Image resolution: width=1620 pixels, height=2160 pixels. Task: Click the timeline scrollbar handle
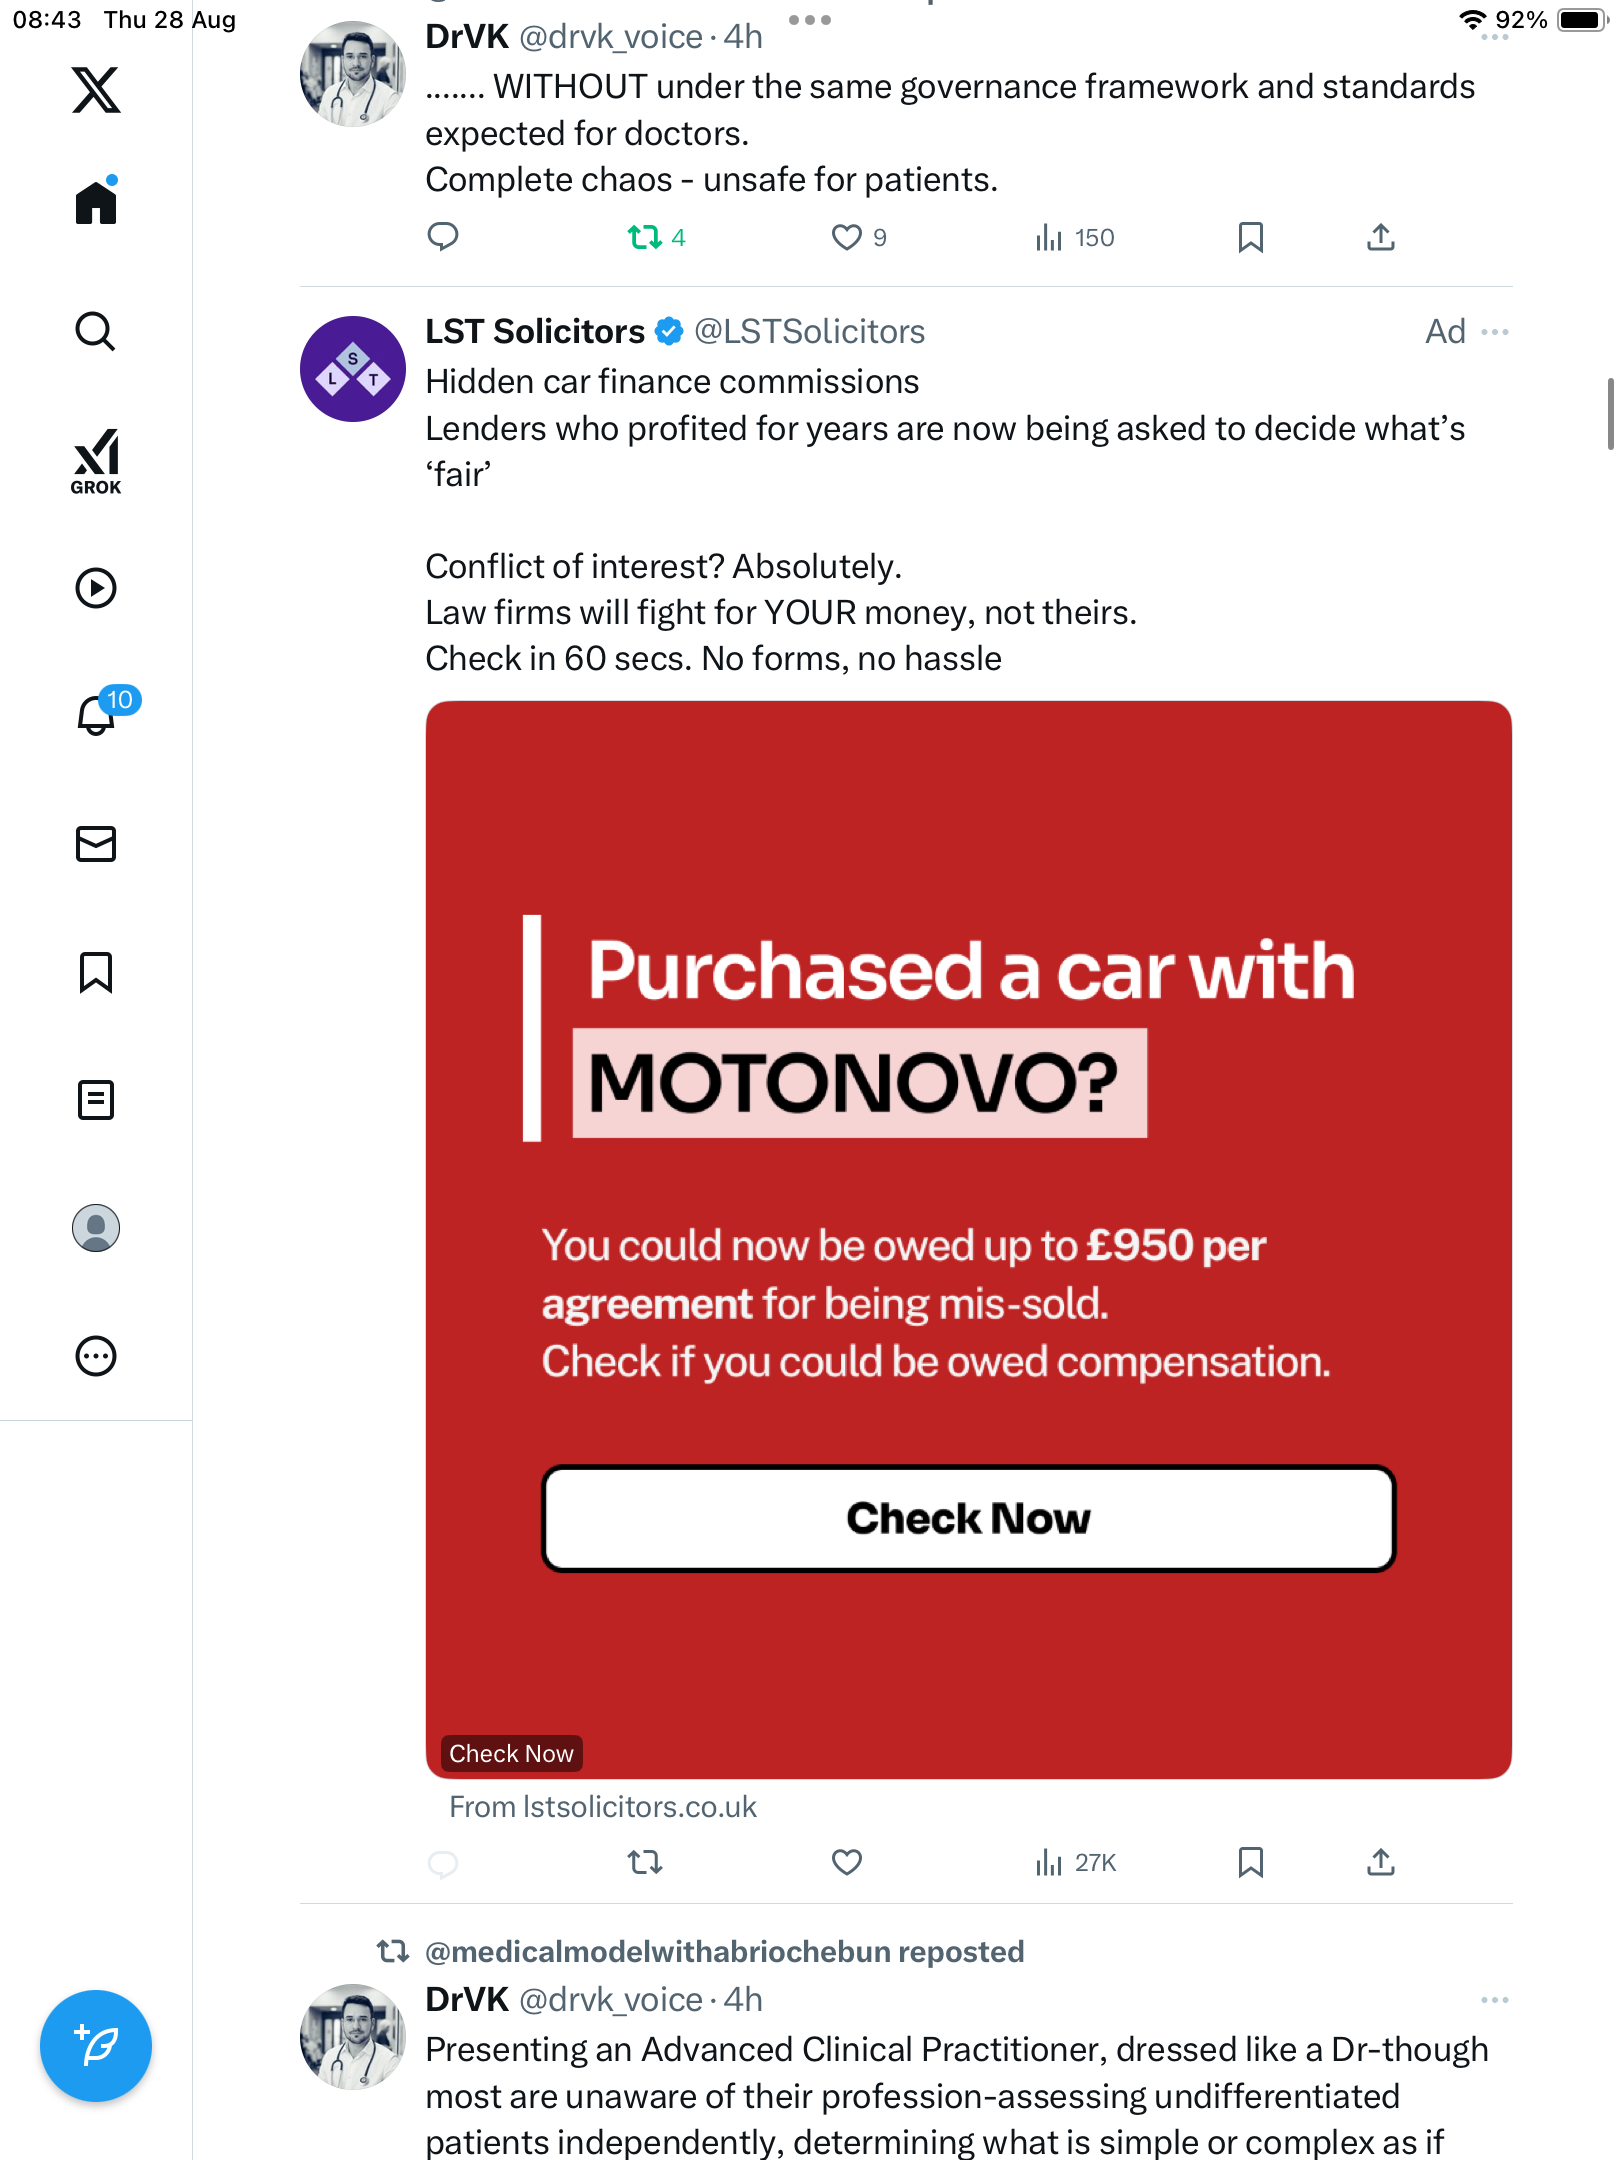pyautogui.click(x=1610, y=414)
